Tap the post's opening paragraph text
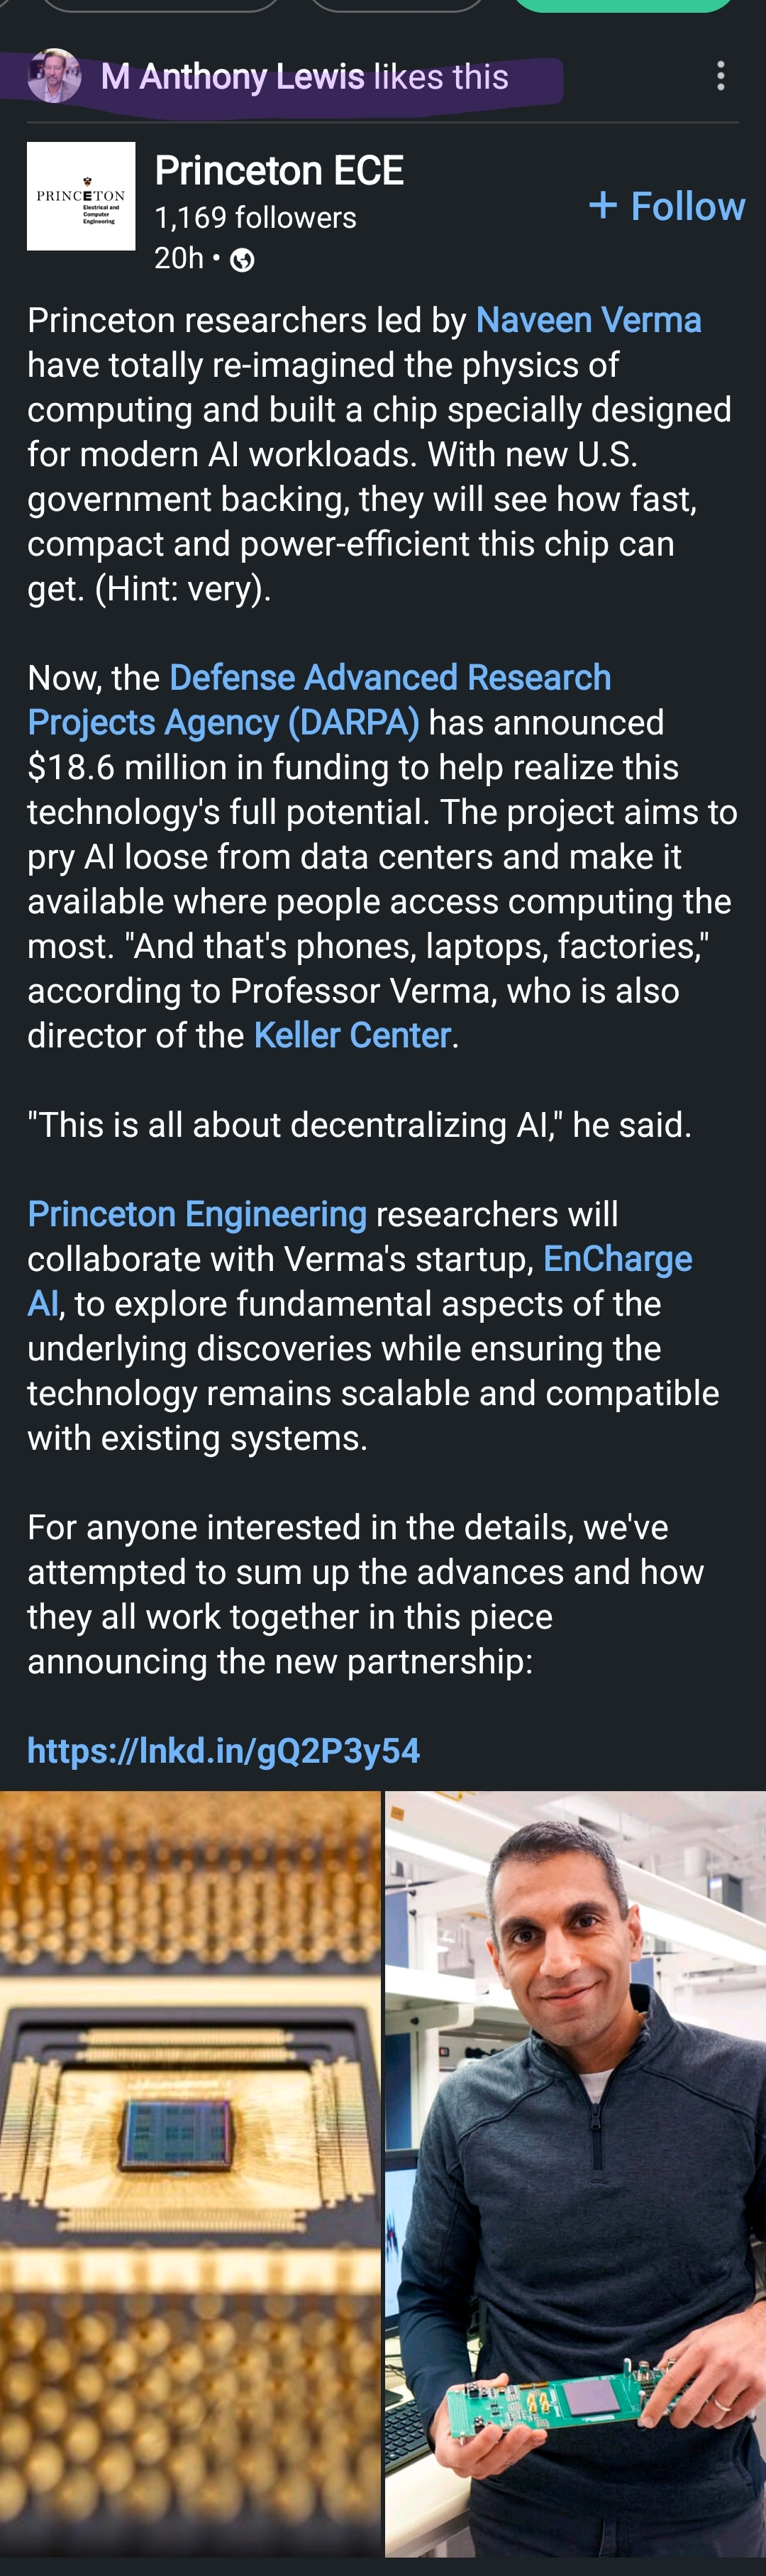 (380, 454)
